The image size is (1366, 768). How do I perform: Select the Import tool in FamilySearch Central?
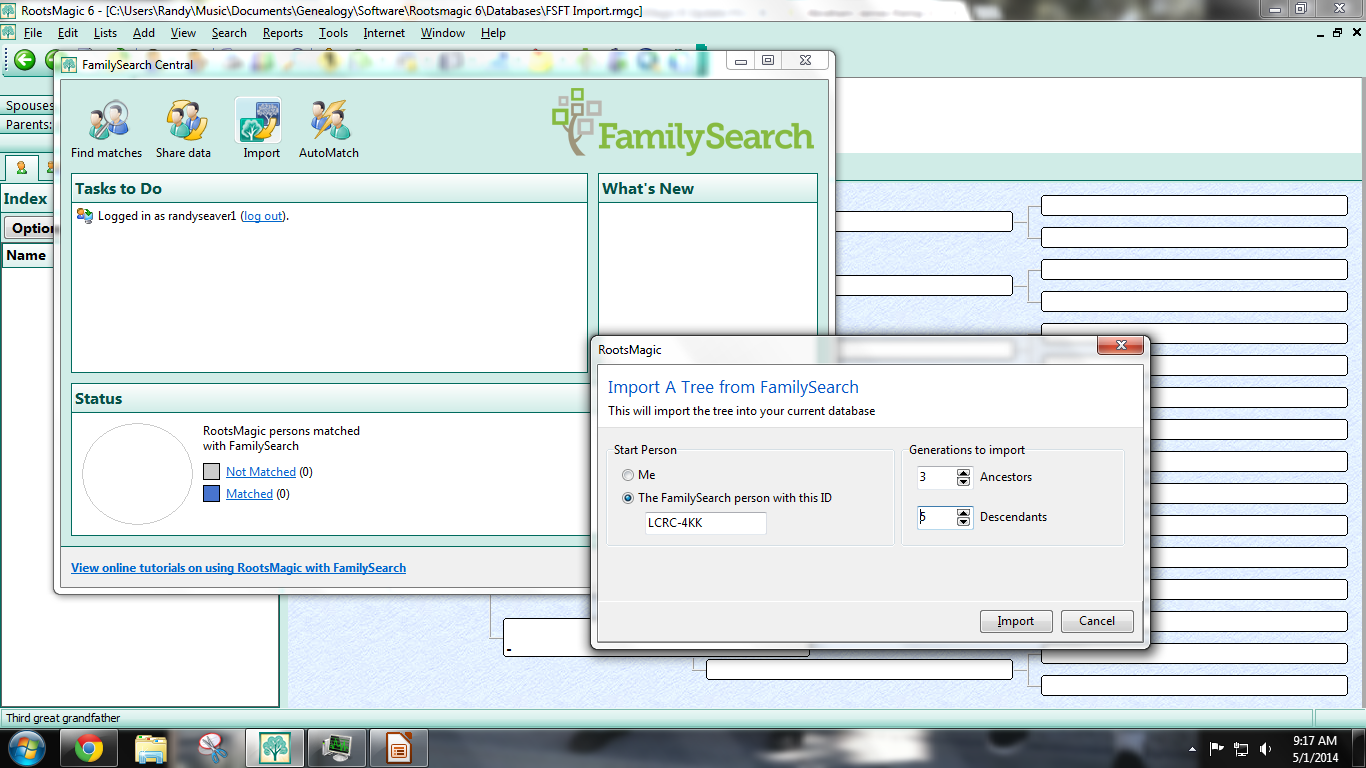[x=261, y=130]
